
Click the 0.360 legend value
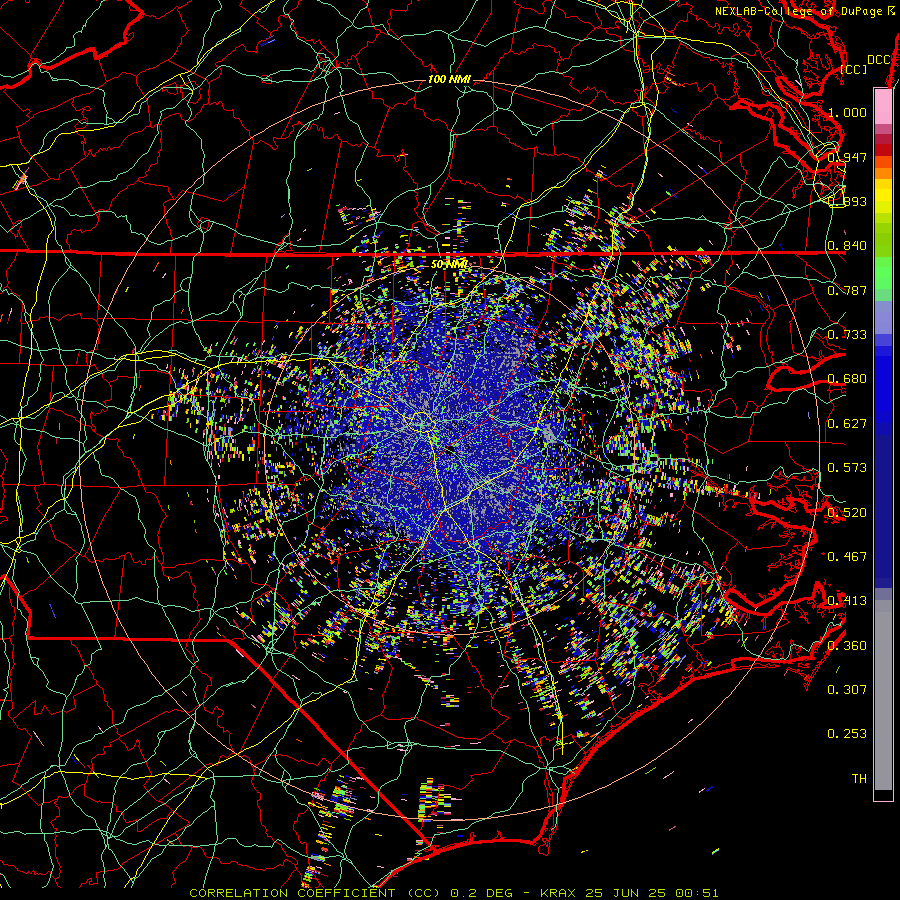pyautogui.click(x=847, y=646)
